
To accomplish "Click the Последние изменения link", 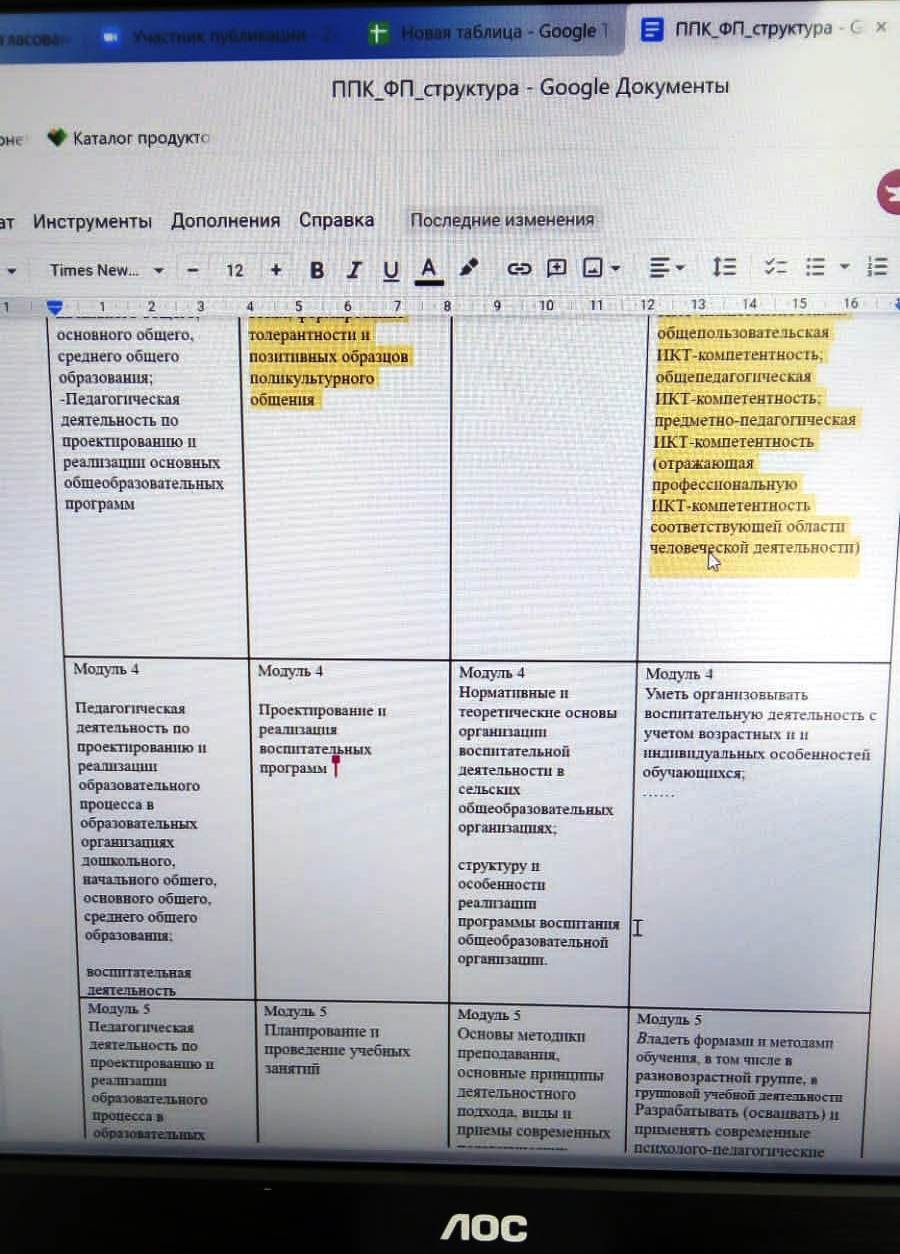I will [x=502, y=220].
